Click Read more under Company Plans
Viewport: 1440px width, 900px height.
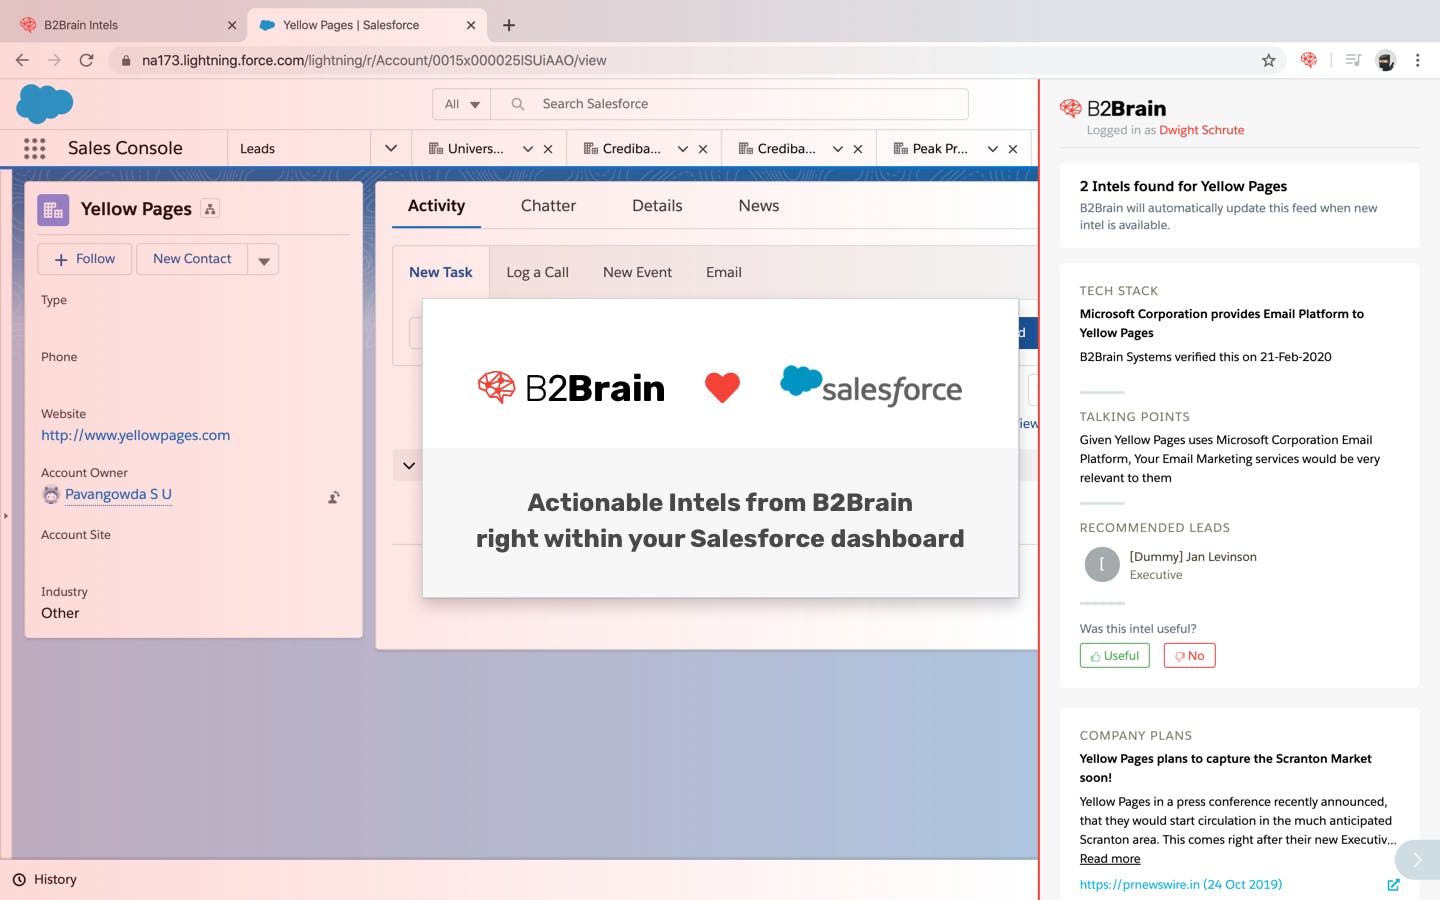tap(1110, 859)
